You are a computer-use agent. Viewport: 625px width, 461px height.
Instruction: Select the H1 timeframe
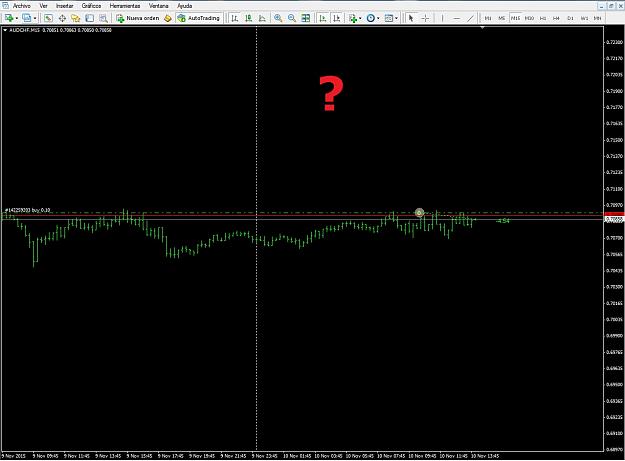tap(543, 18)
